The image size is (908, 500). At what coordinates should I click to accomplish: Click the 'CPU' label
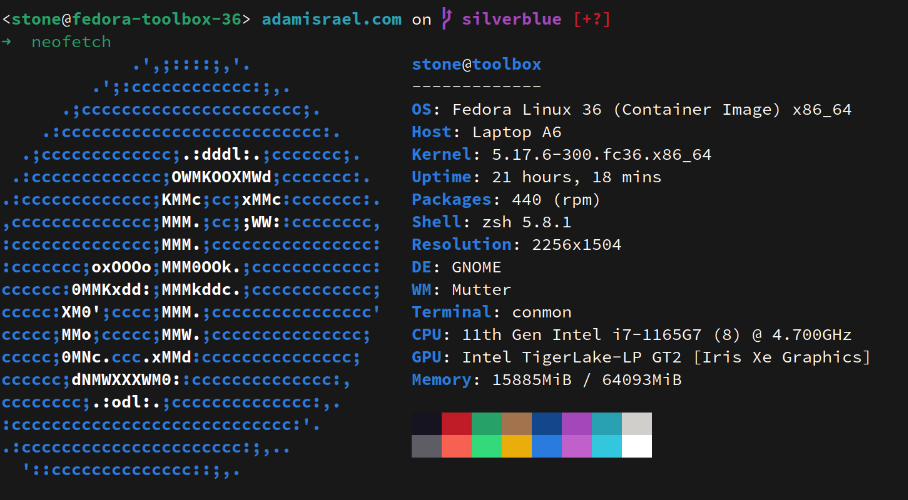[x=427, y=335]
